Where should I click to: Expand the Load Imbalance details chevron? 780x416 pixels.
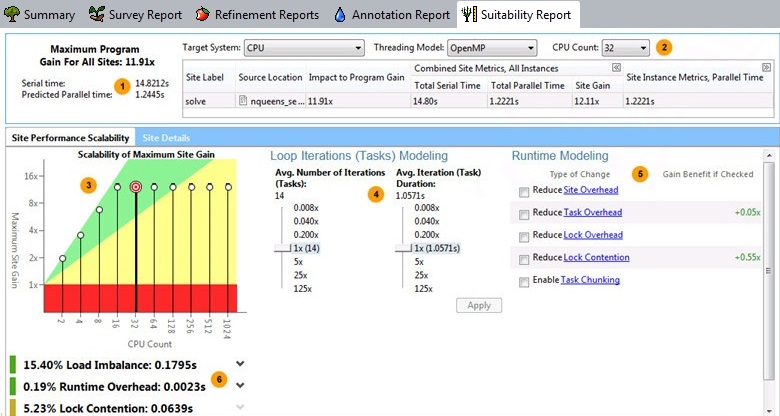(x=240, y=364)
